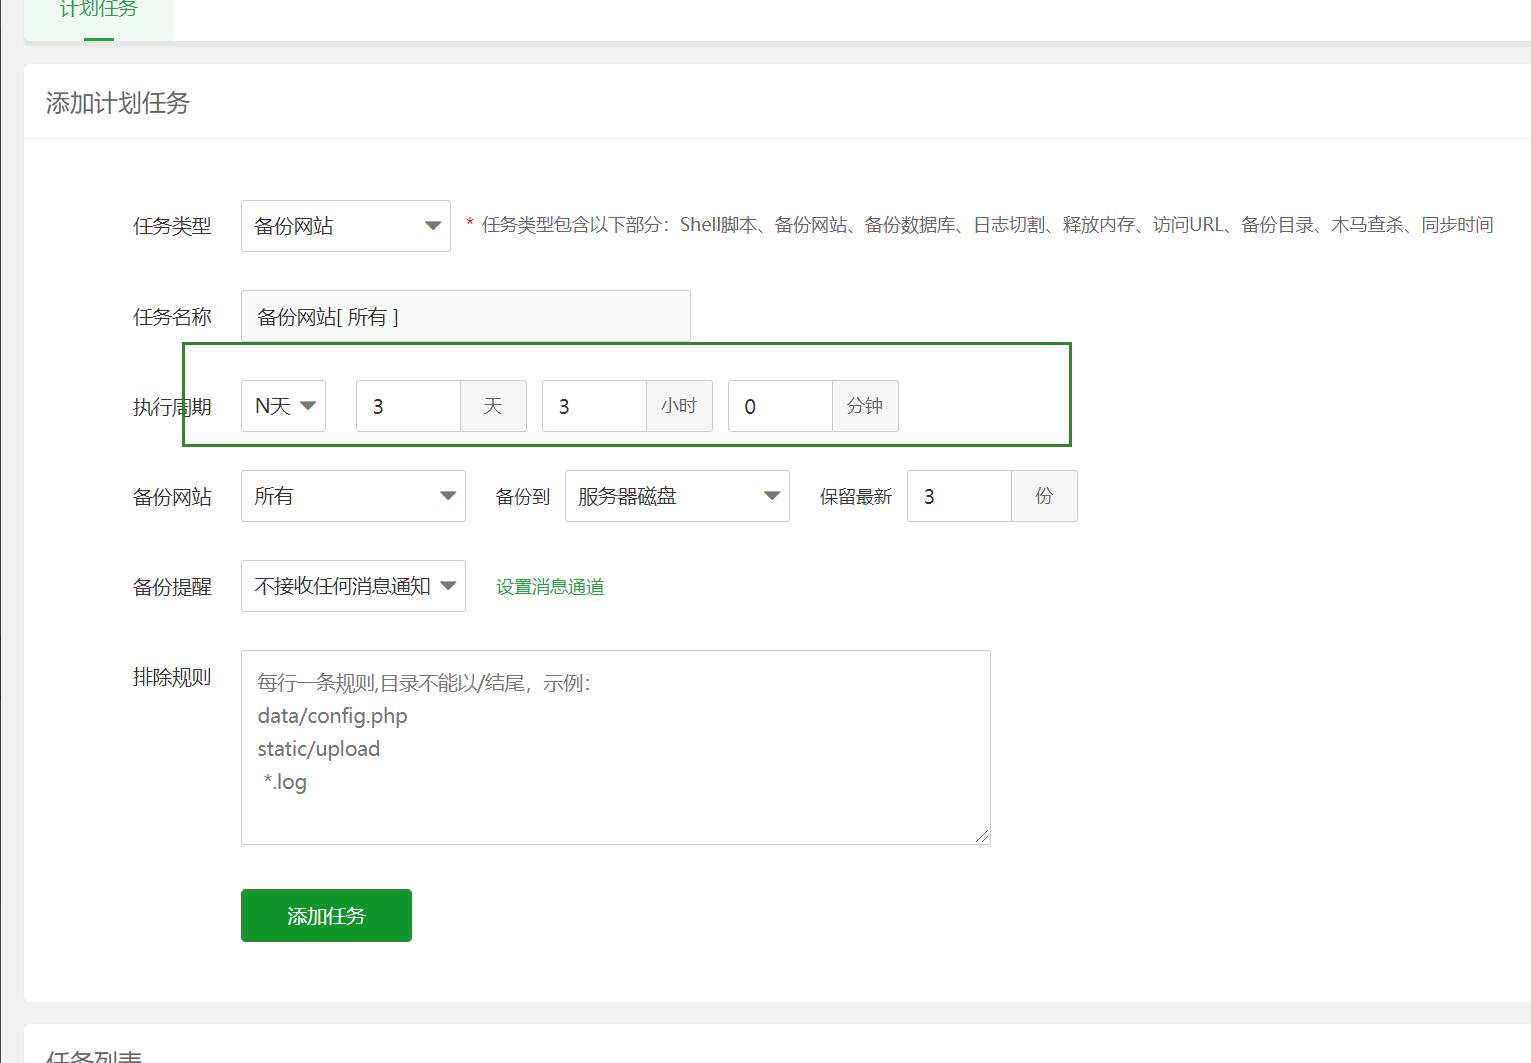
Task: Open the 备份到 服务器磁盘 dropdown
Action: click(x=677, y=496)
